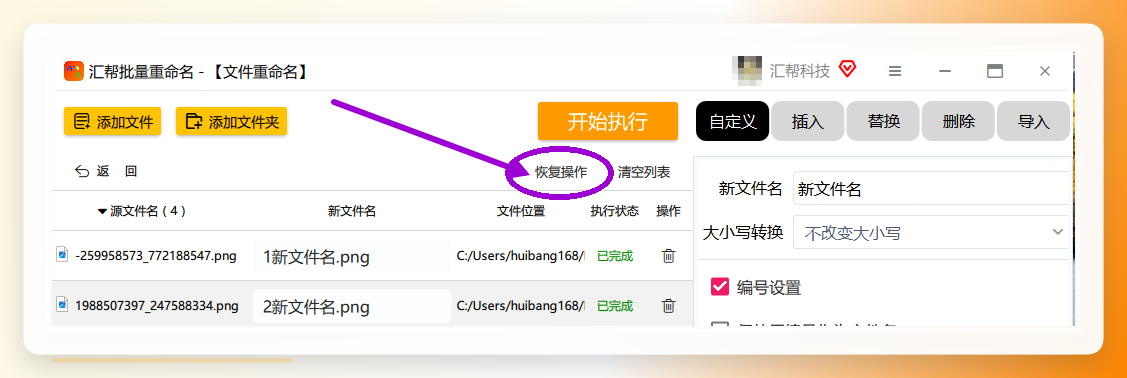This screenshot has width=1127, height=378.
Task: Click the 新文件名 input field on right panel
Action: point(932,189)
